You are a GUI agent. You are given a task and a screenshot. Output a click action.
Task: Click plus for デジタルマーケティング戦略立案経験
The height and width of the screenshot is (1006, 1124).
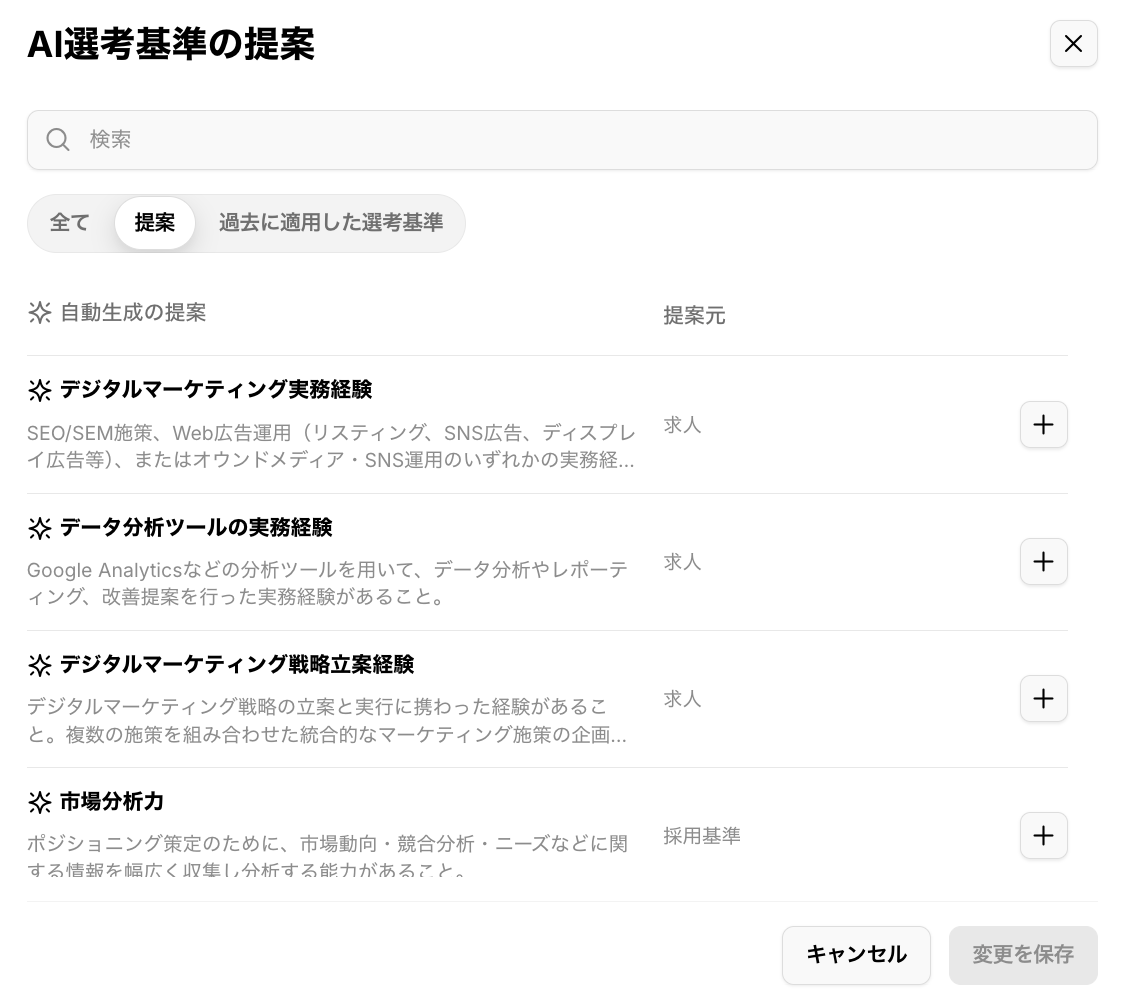pyautogui.click(x=1043, y=699)
